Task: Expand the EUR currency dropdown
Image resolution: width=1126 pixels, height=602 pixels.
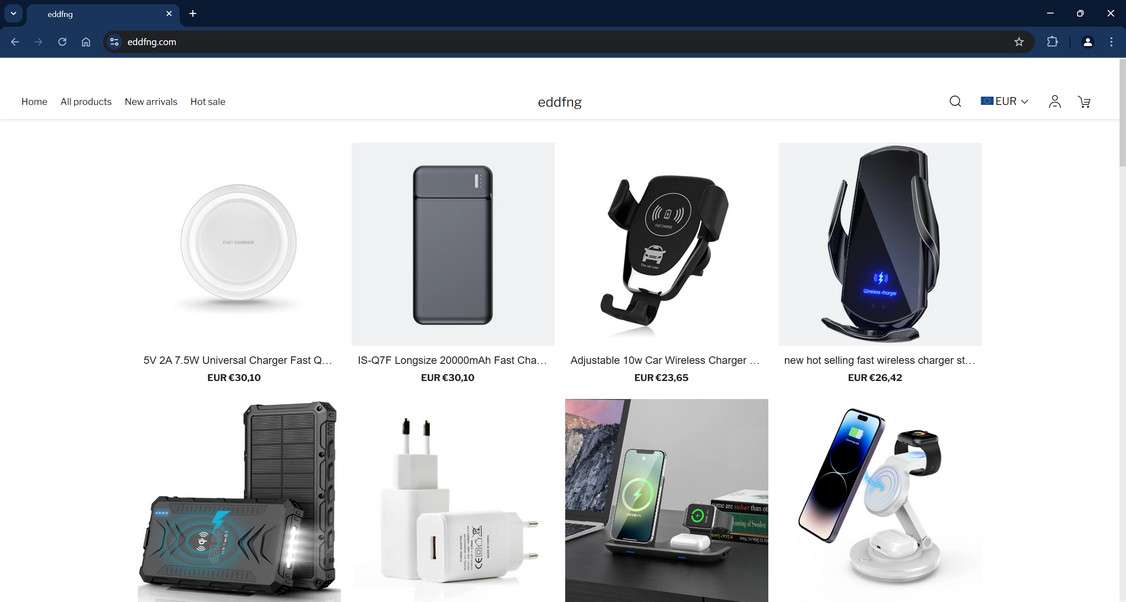Action: [1004, 101]
